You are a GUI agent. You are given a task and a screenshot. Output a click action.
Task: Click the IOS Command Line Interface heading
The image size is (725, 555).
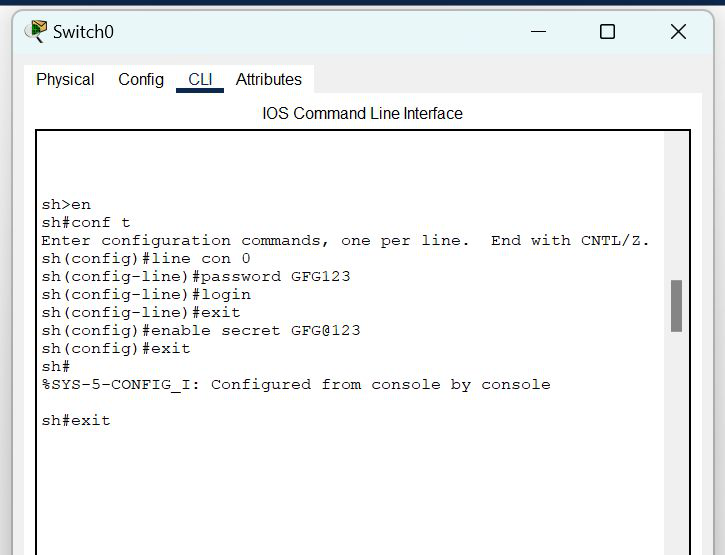tap(362, 114)
